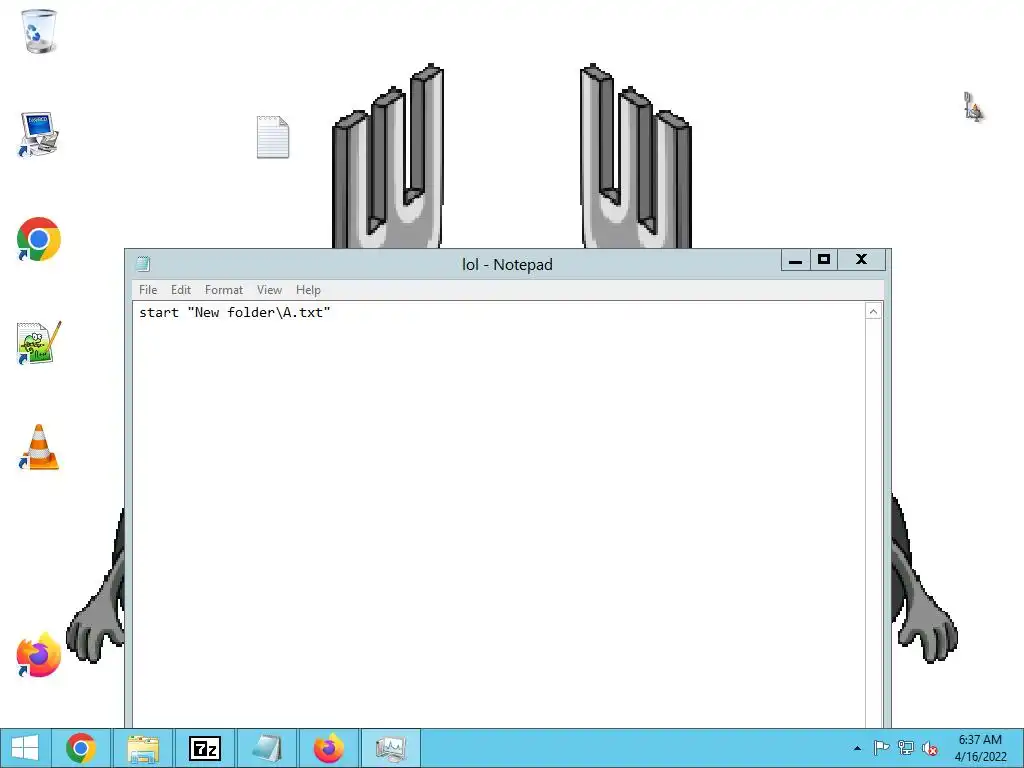Open the clock showing 6:37 AM
The width and height of the screenshot is (1024, 768).
coord(980,748)
